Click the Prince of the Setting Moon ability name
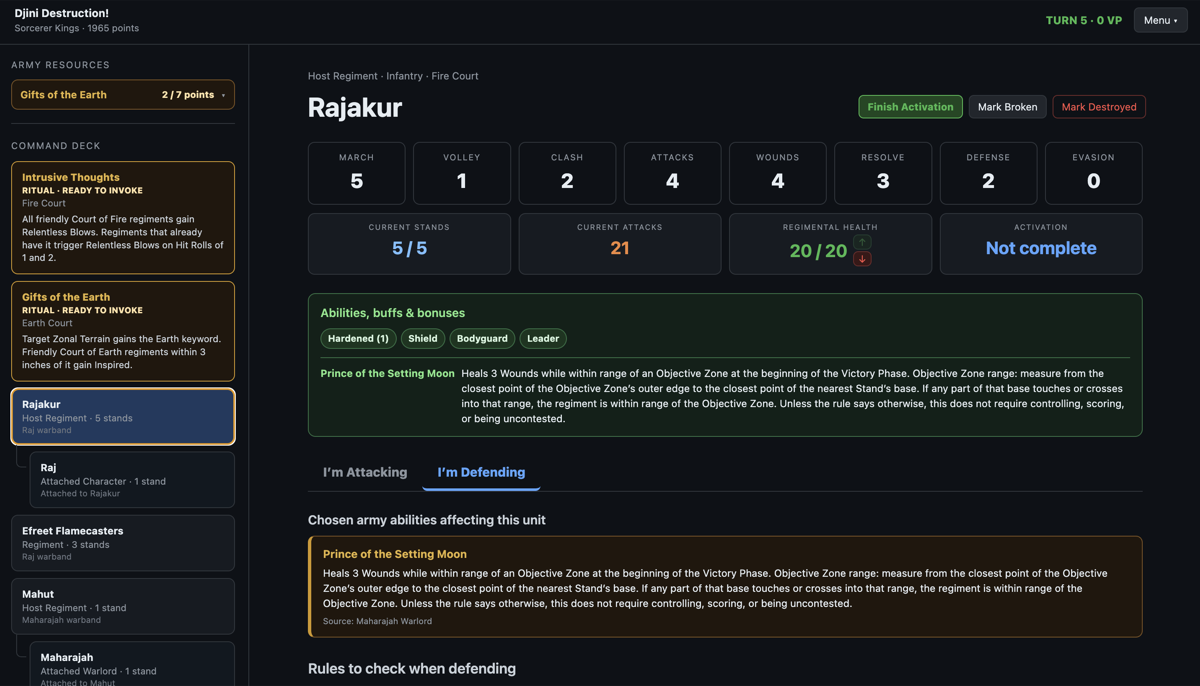 click(387, 373)
